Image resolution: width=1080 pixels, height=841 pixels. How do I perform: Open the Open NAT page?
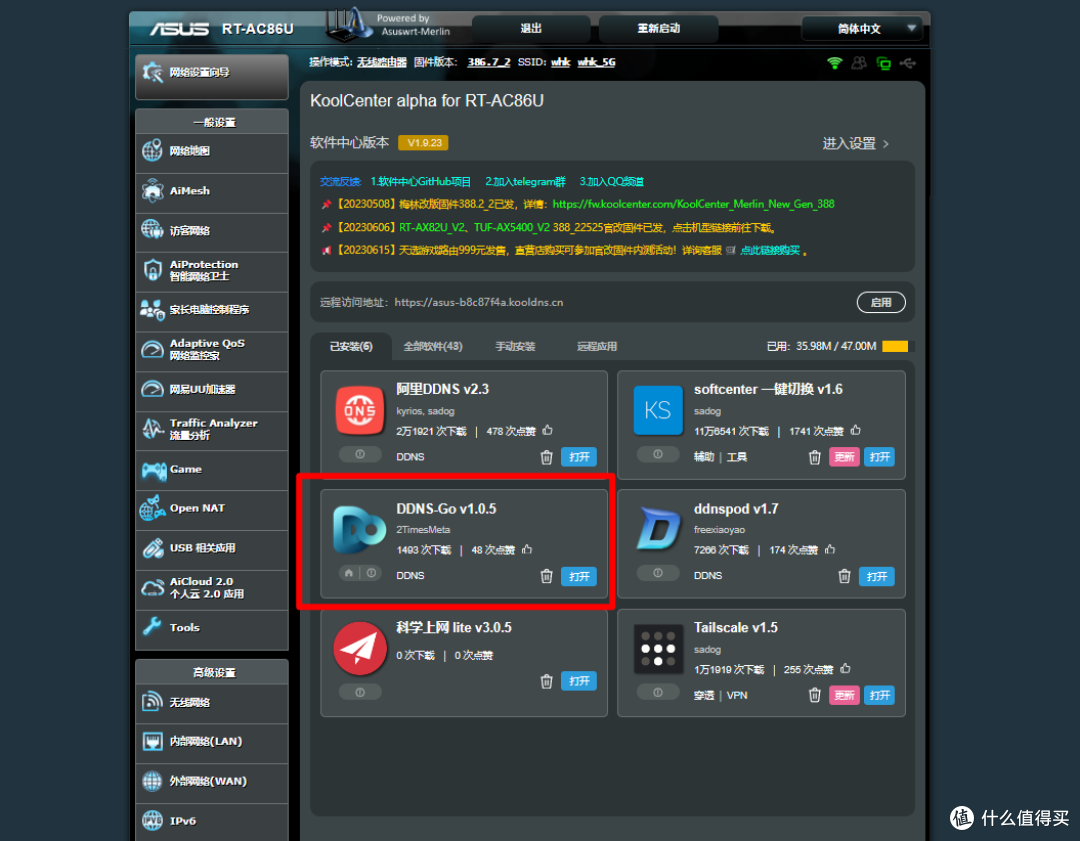point(211,509)
